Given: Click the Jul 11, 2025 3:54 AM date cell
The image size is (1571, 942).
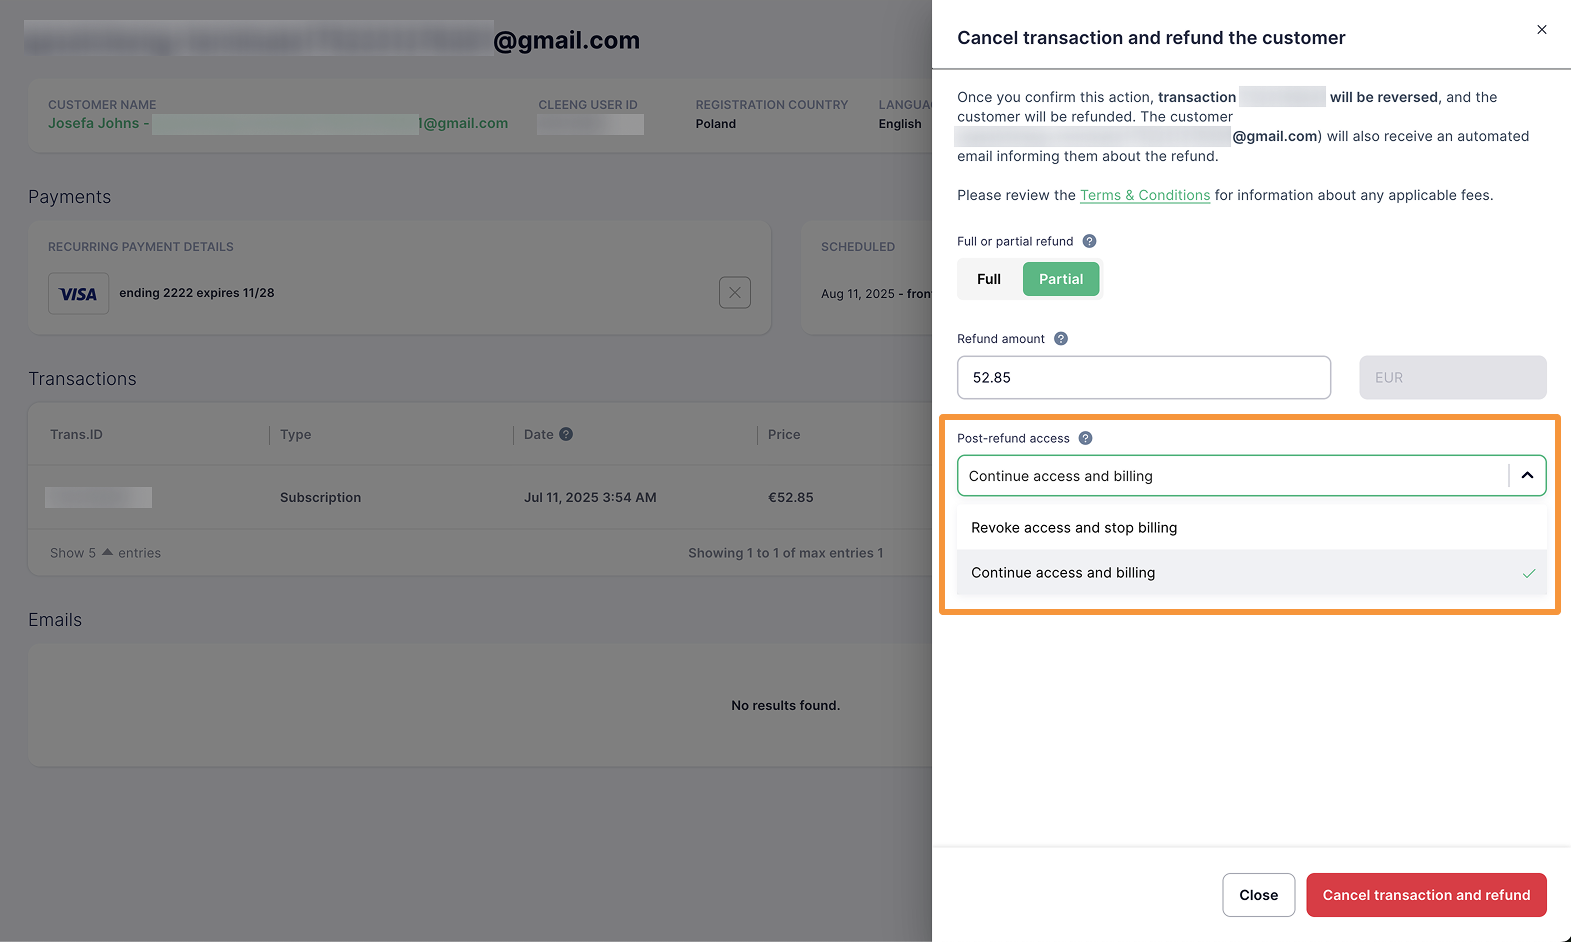Looking at the screenshot, I should click(x=590, y=497).
